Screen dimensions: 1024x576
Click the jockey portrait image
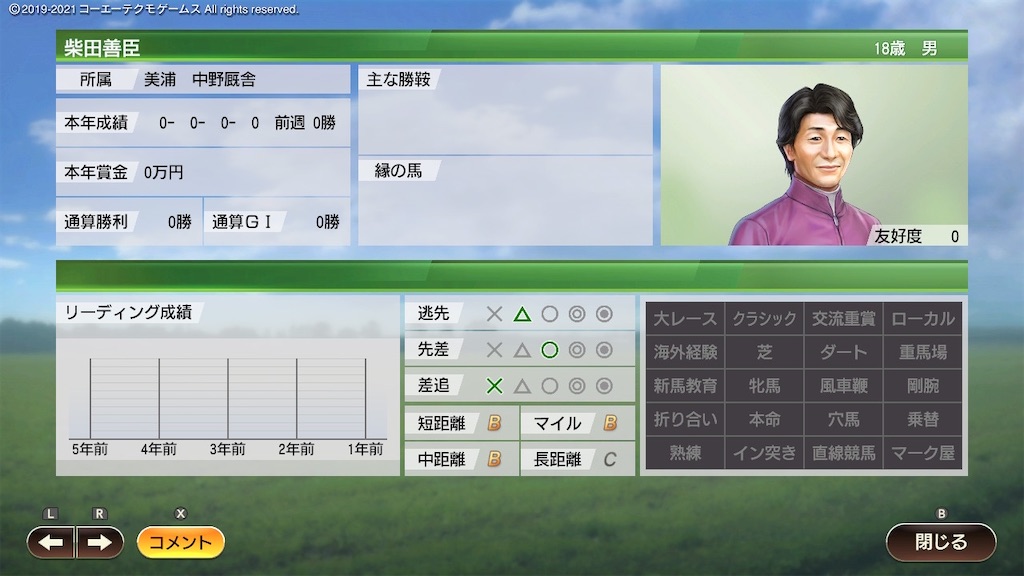[x=814, y=155]
